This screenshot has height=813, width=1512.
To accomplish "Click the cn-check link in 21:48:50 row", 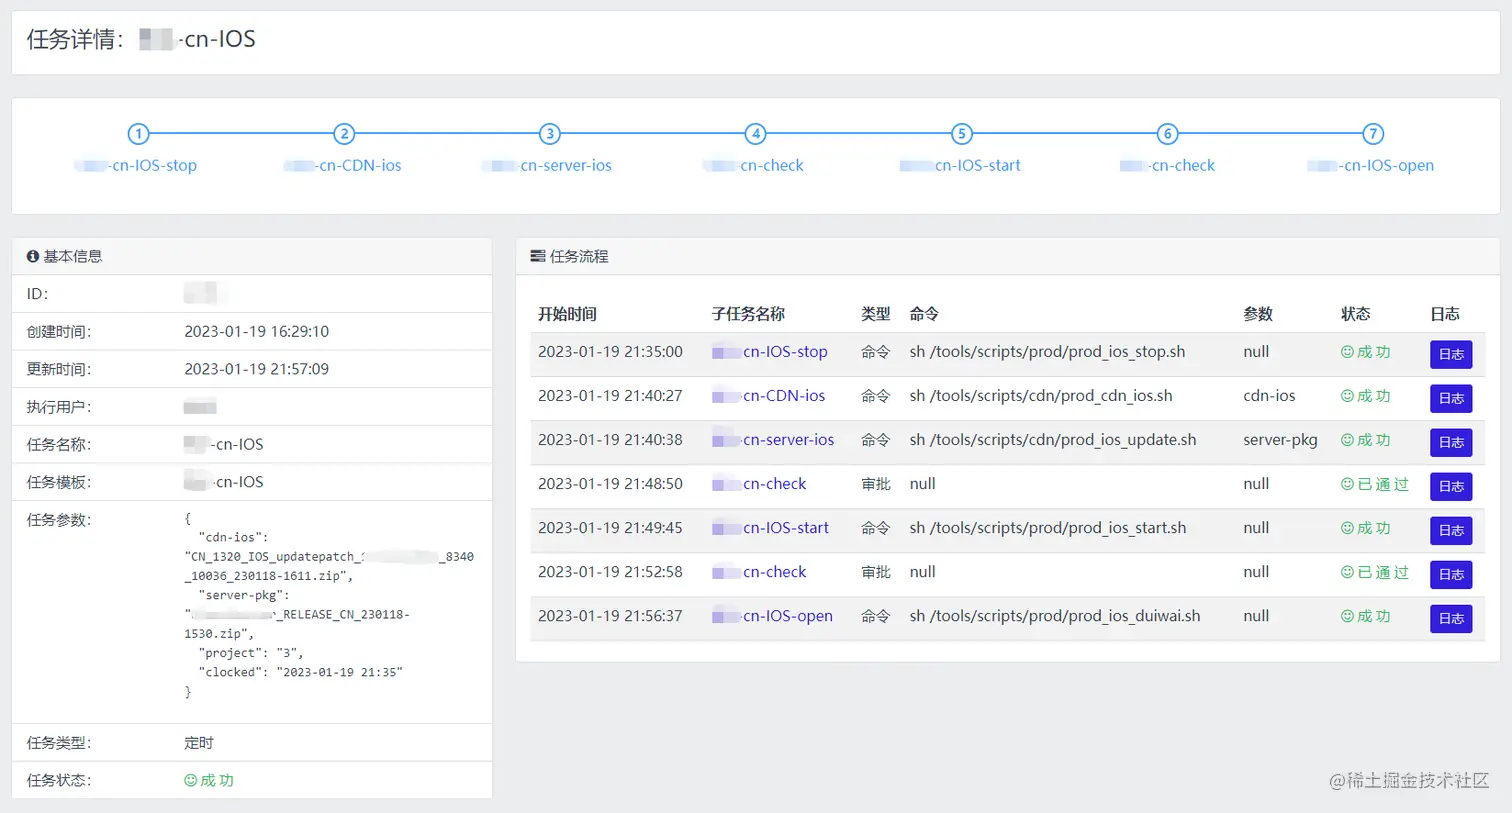I will click(759, 484).
